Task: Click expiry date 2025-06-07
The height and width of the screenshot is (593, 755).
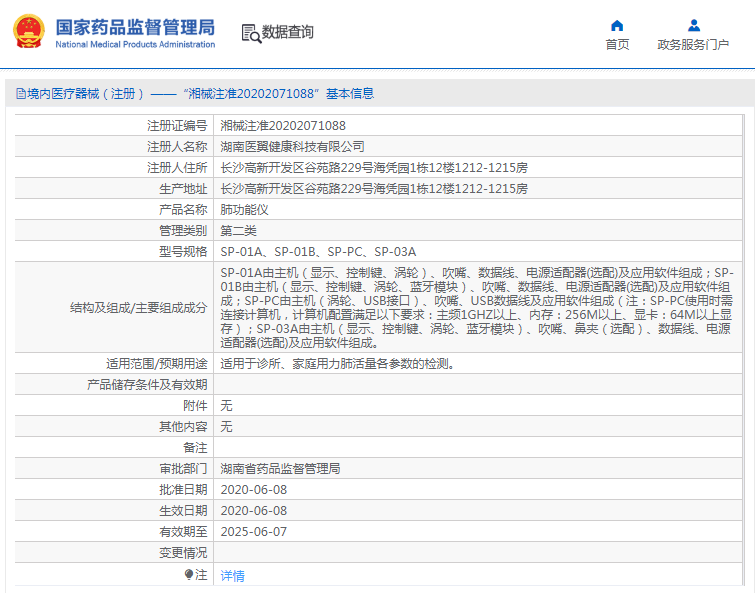Action: pos(253,532)
